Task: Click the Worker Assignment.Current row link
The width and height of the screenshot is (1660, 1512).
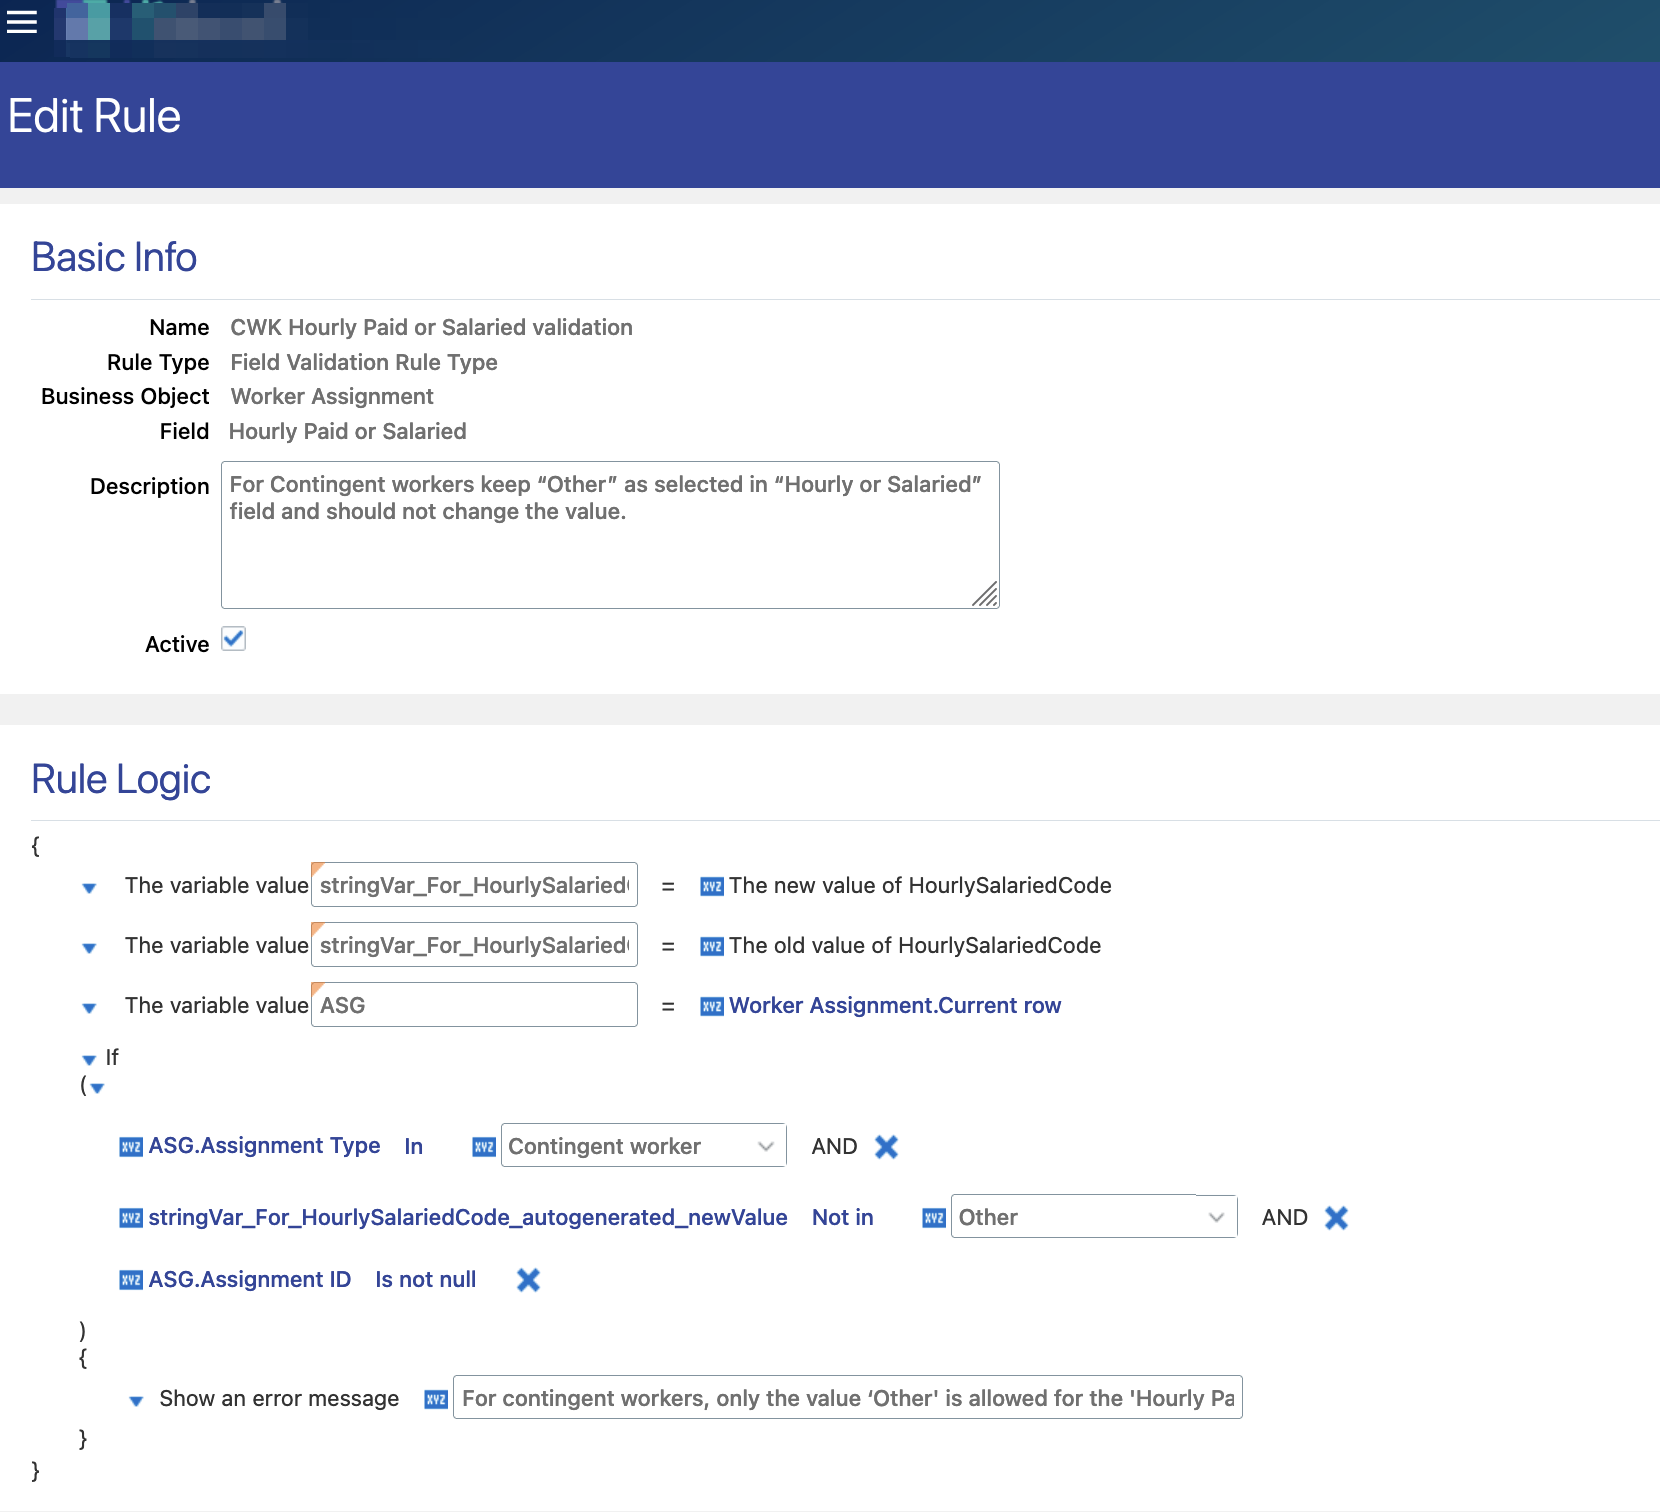Action: 895,1005
